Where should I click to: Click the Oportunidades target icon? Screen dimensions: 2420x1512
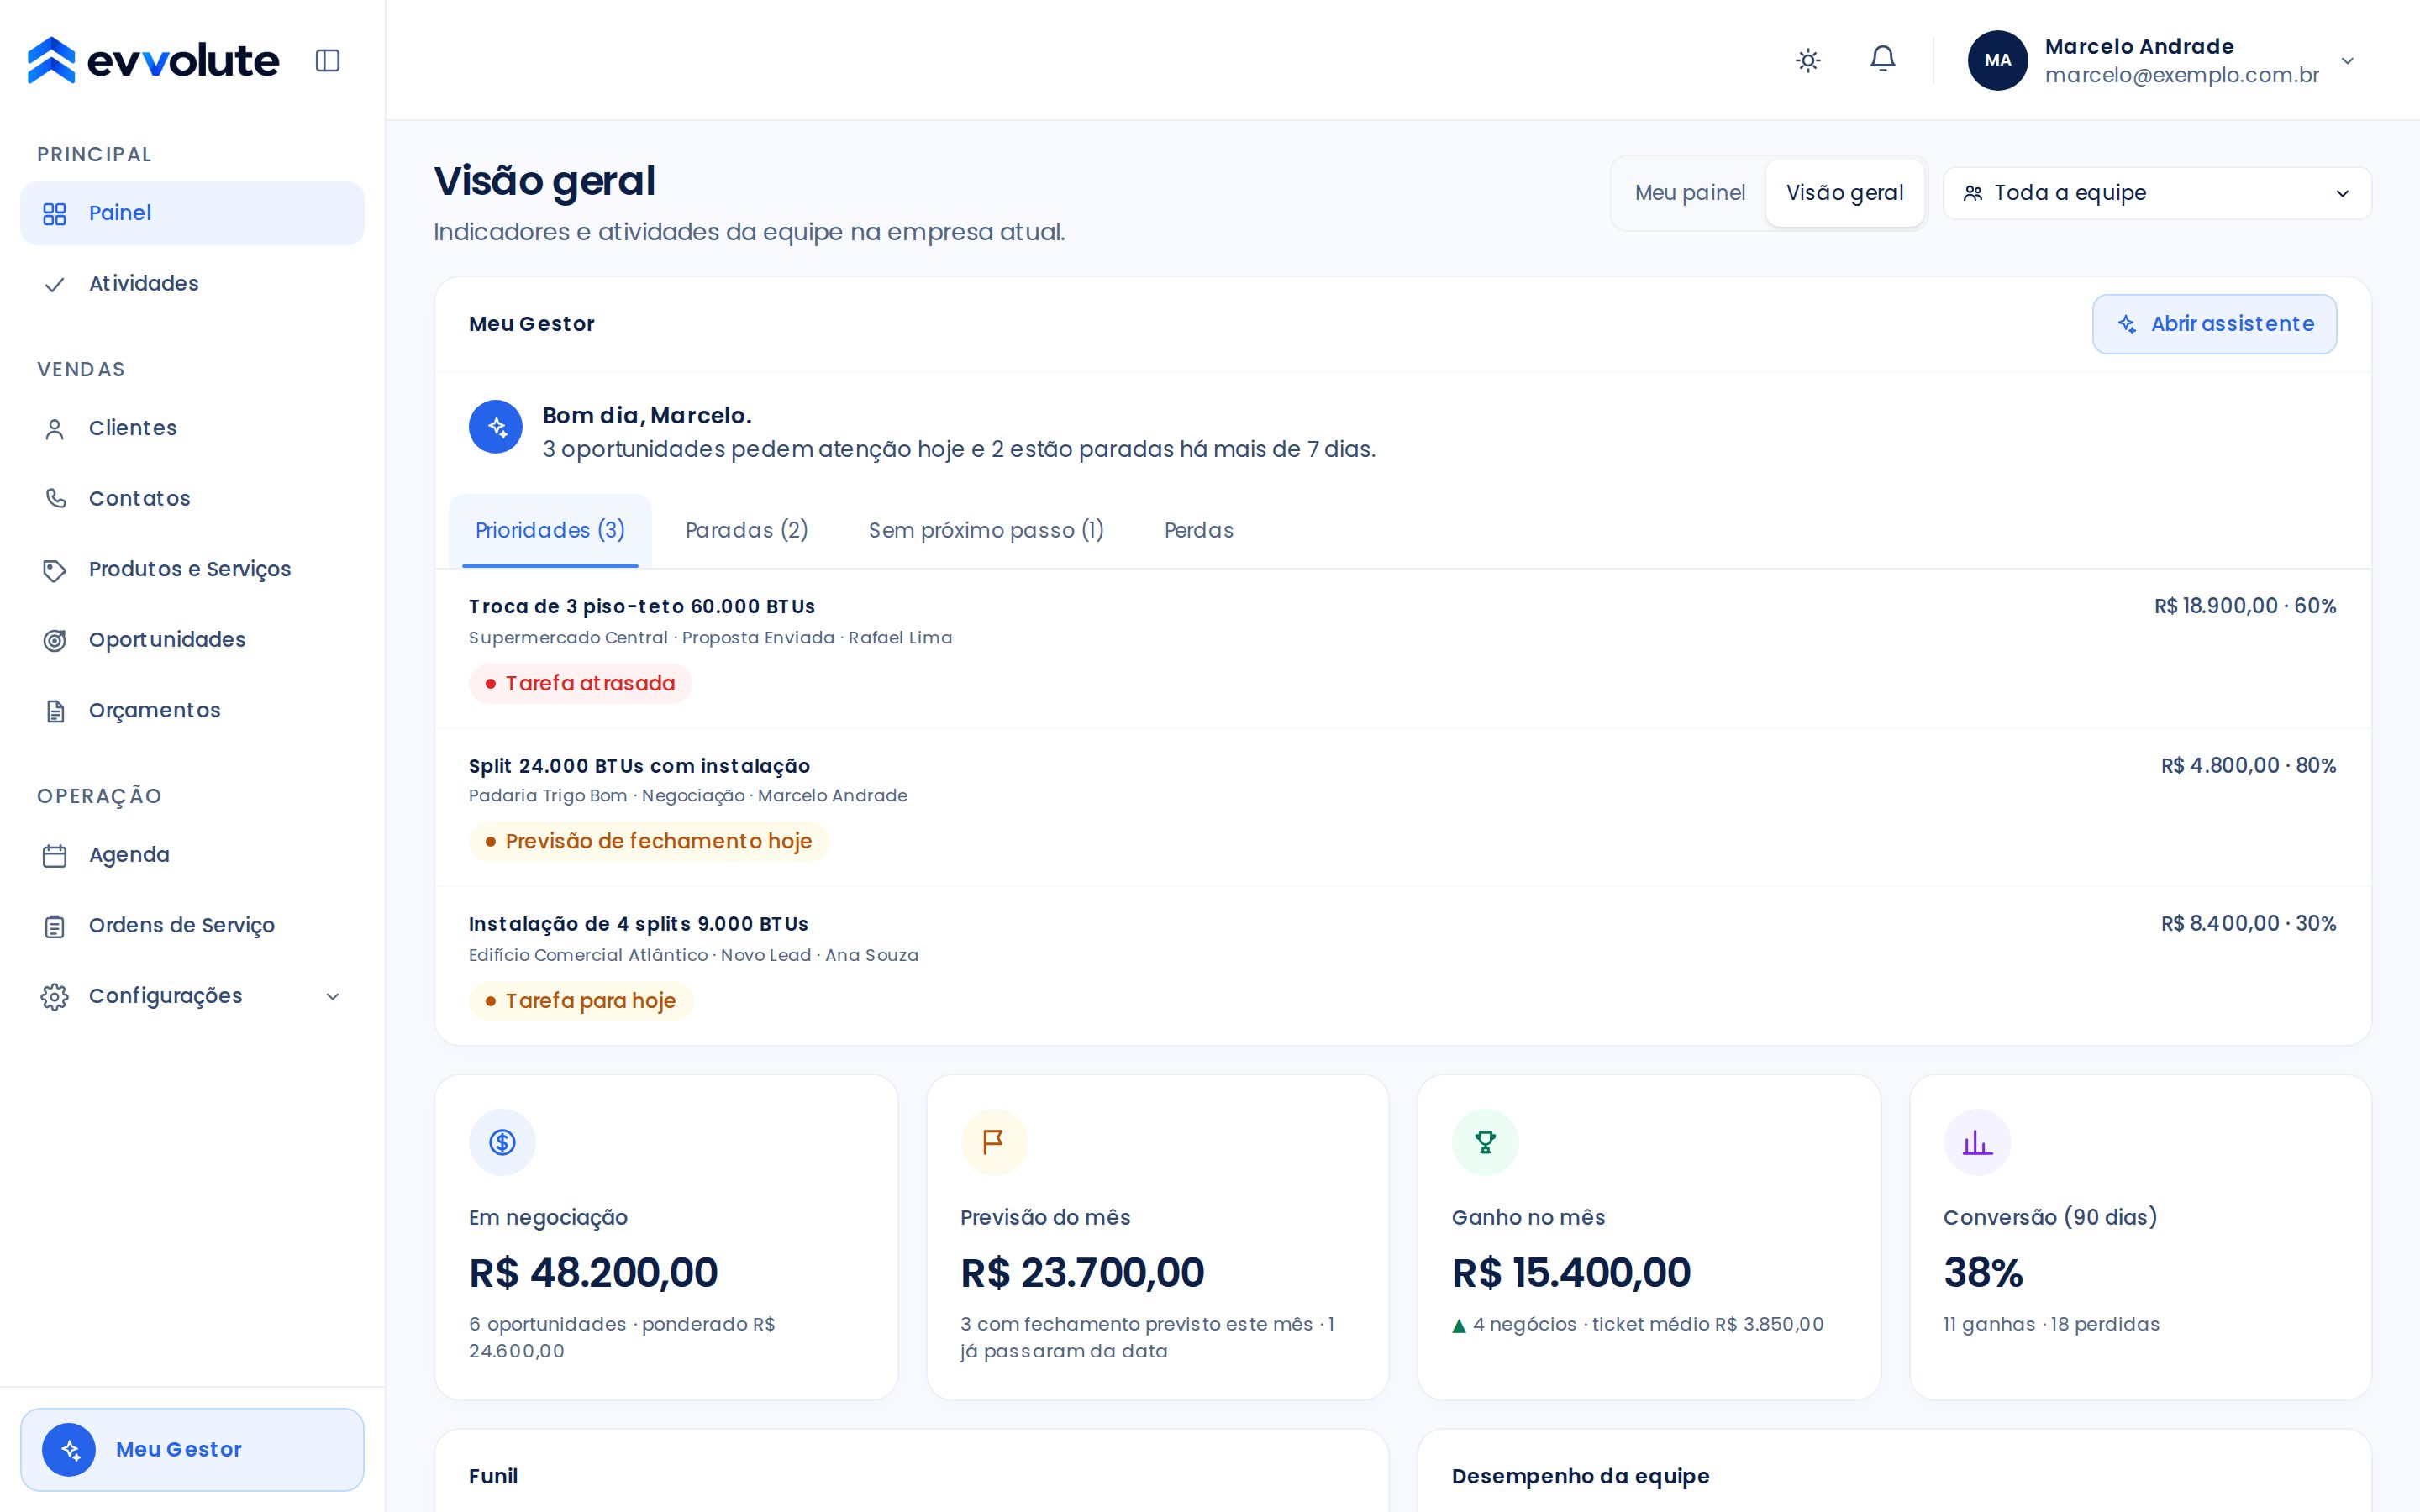[x=55, y=640]
